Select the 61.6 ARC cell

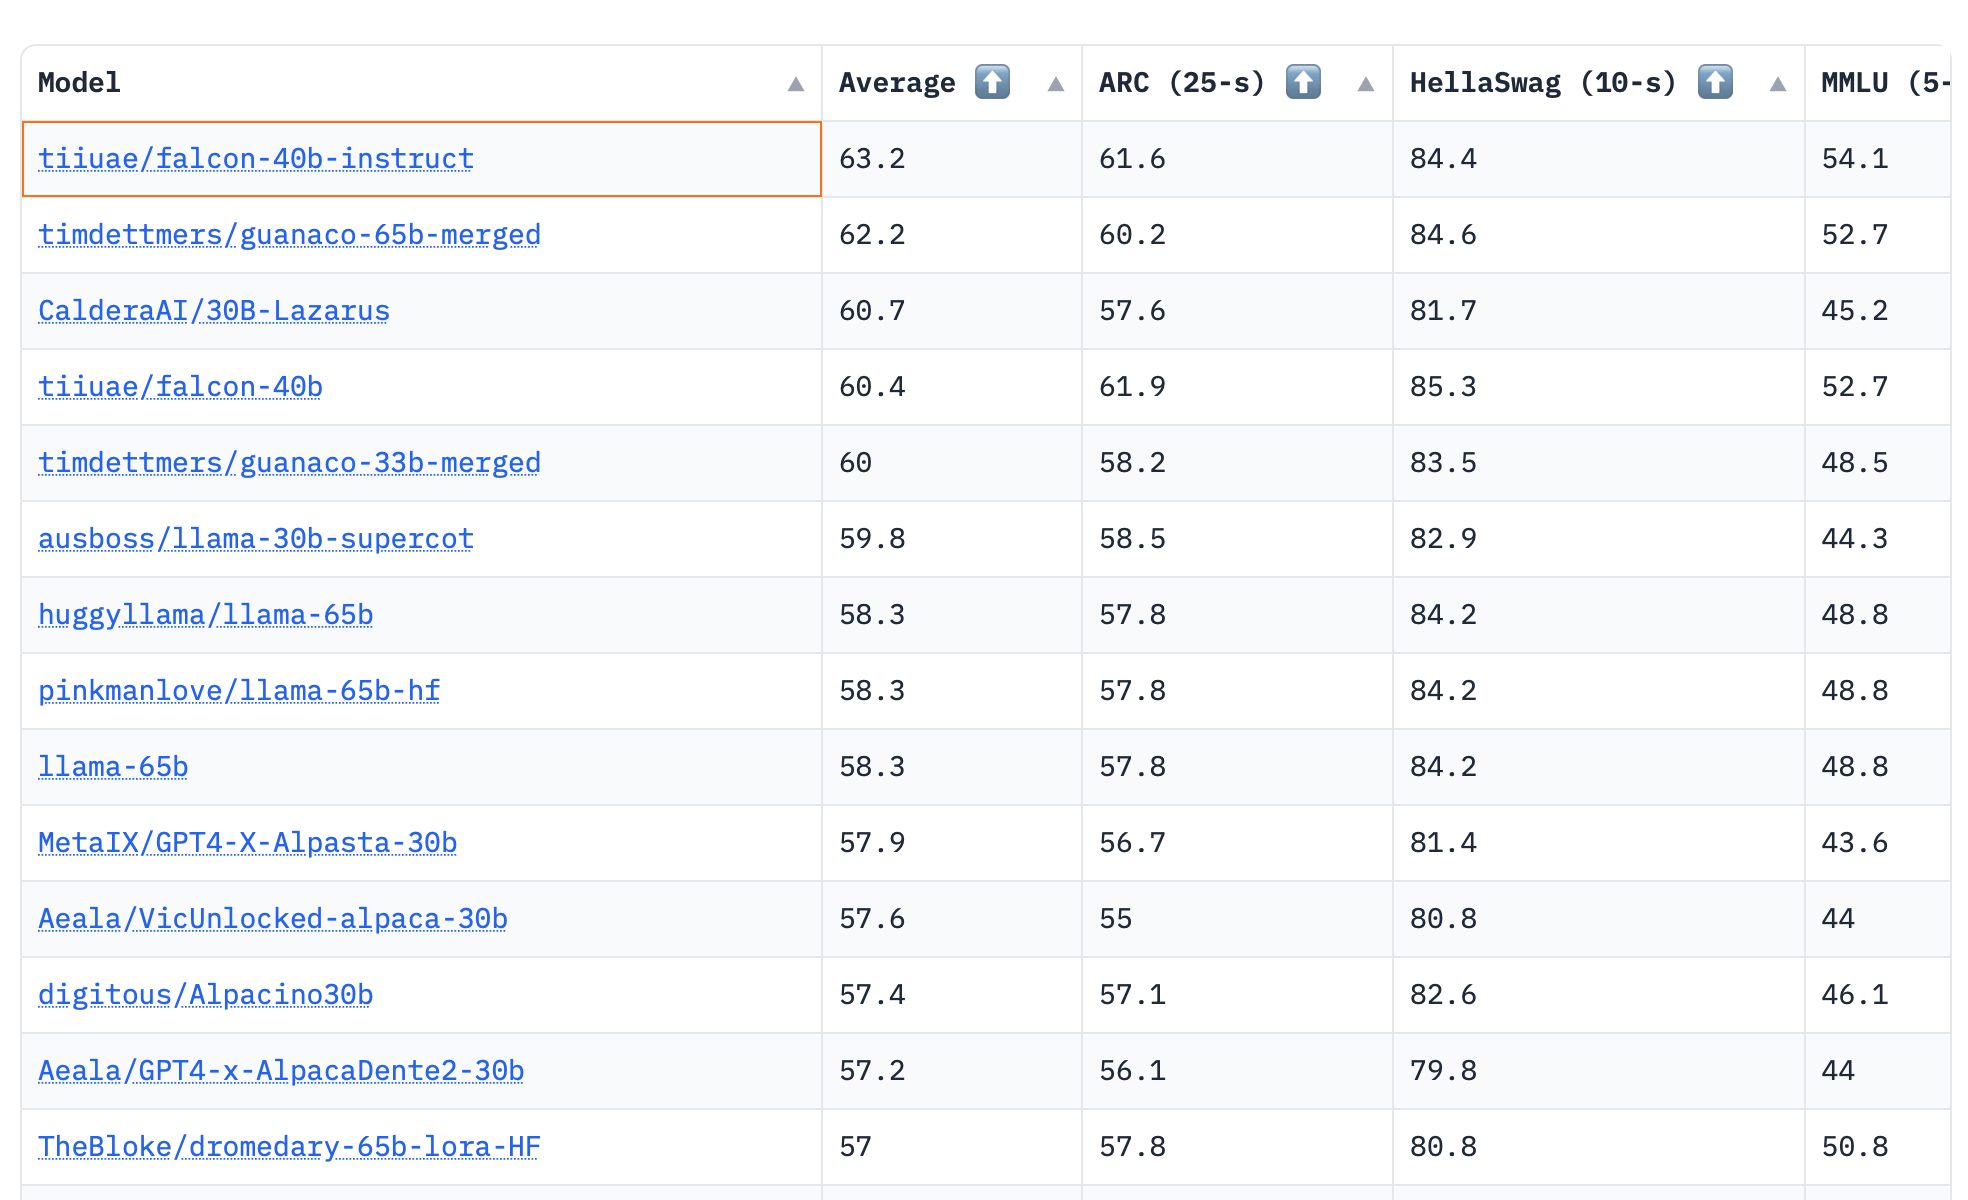coord(1237,159)
